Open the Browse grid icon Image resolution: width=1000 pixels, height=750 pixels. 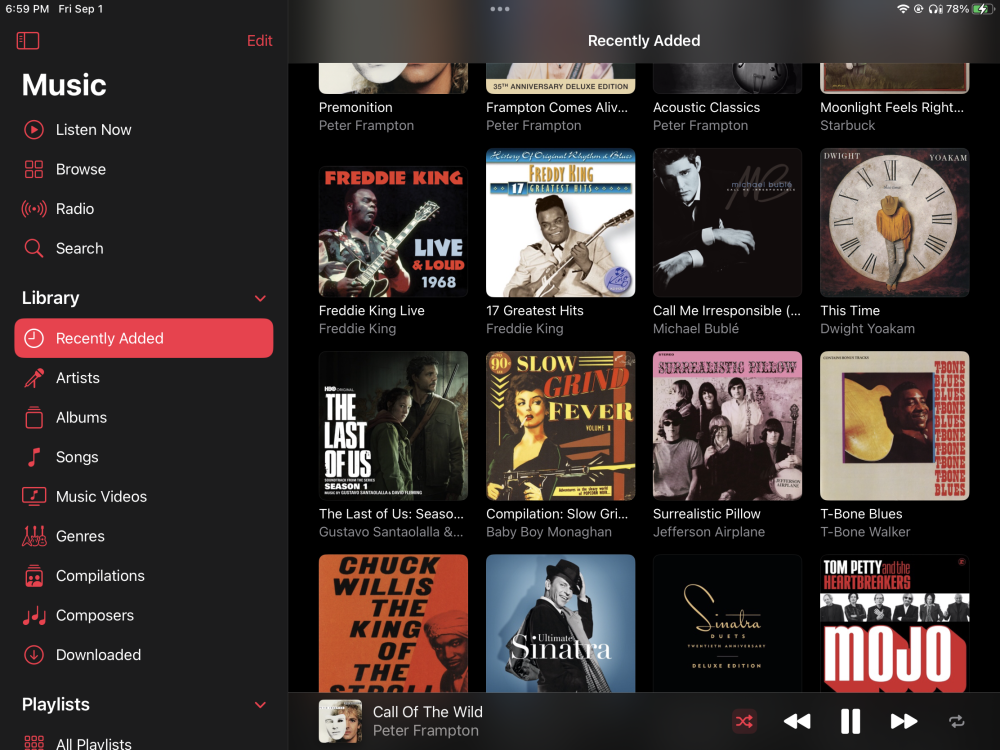(34, 169)
